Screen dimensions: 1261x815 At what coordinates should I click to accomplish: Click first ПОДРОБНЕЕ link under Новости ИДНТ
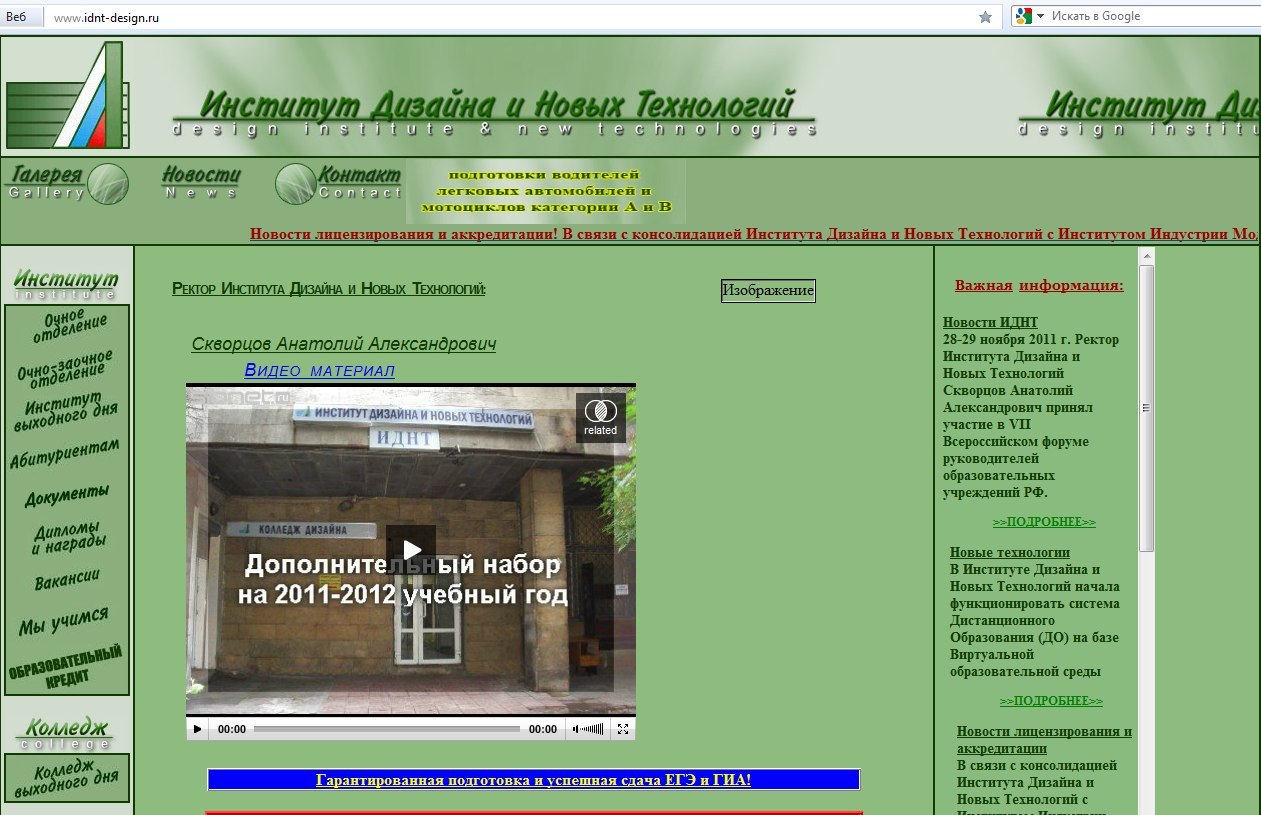[1044, 522]
